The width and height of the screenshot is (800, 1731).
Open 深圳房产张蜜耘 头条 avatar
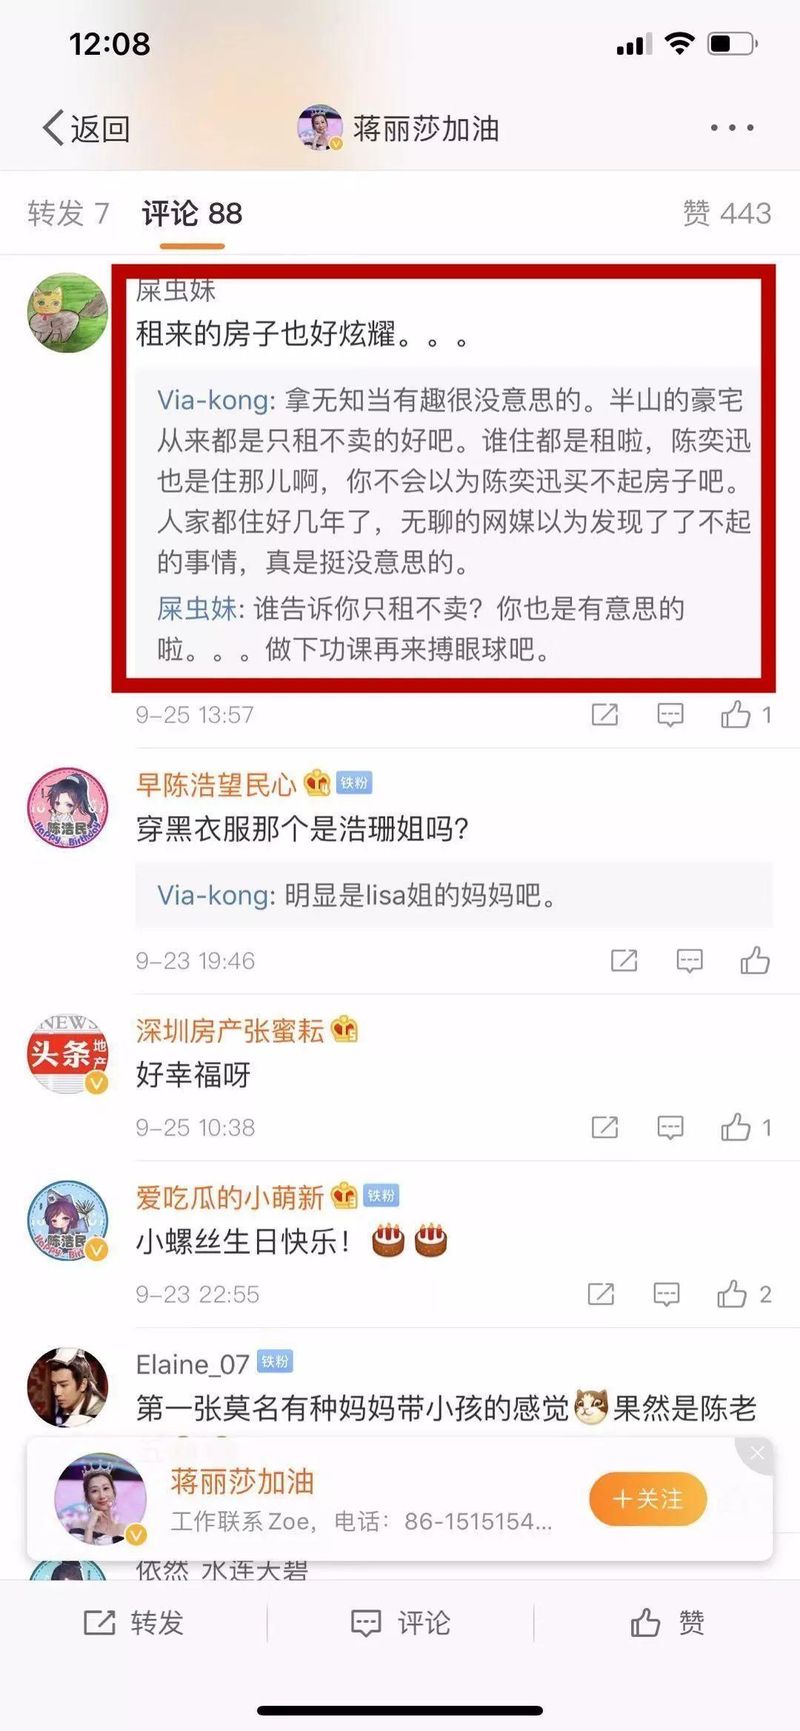pos(67,1053)
